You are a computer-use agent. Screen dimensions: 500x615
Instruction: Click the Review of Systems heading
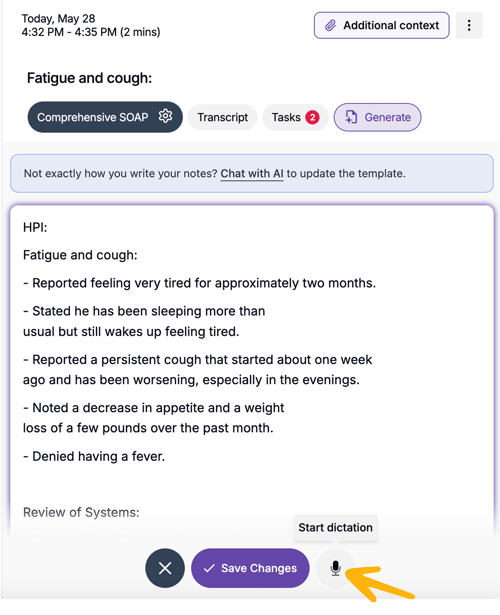coord(81,512)
